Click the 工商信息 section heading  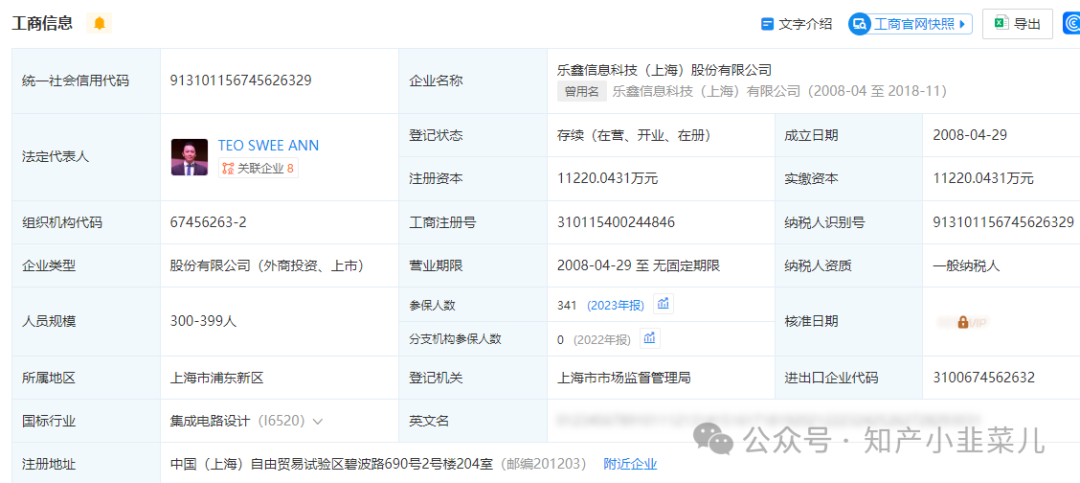point(42,23)
